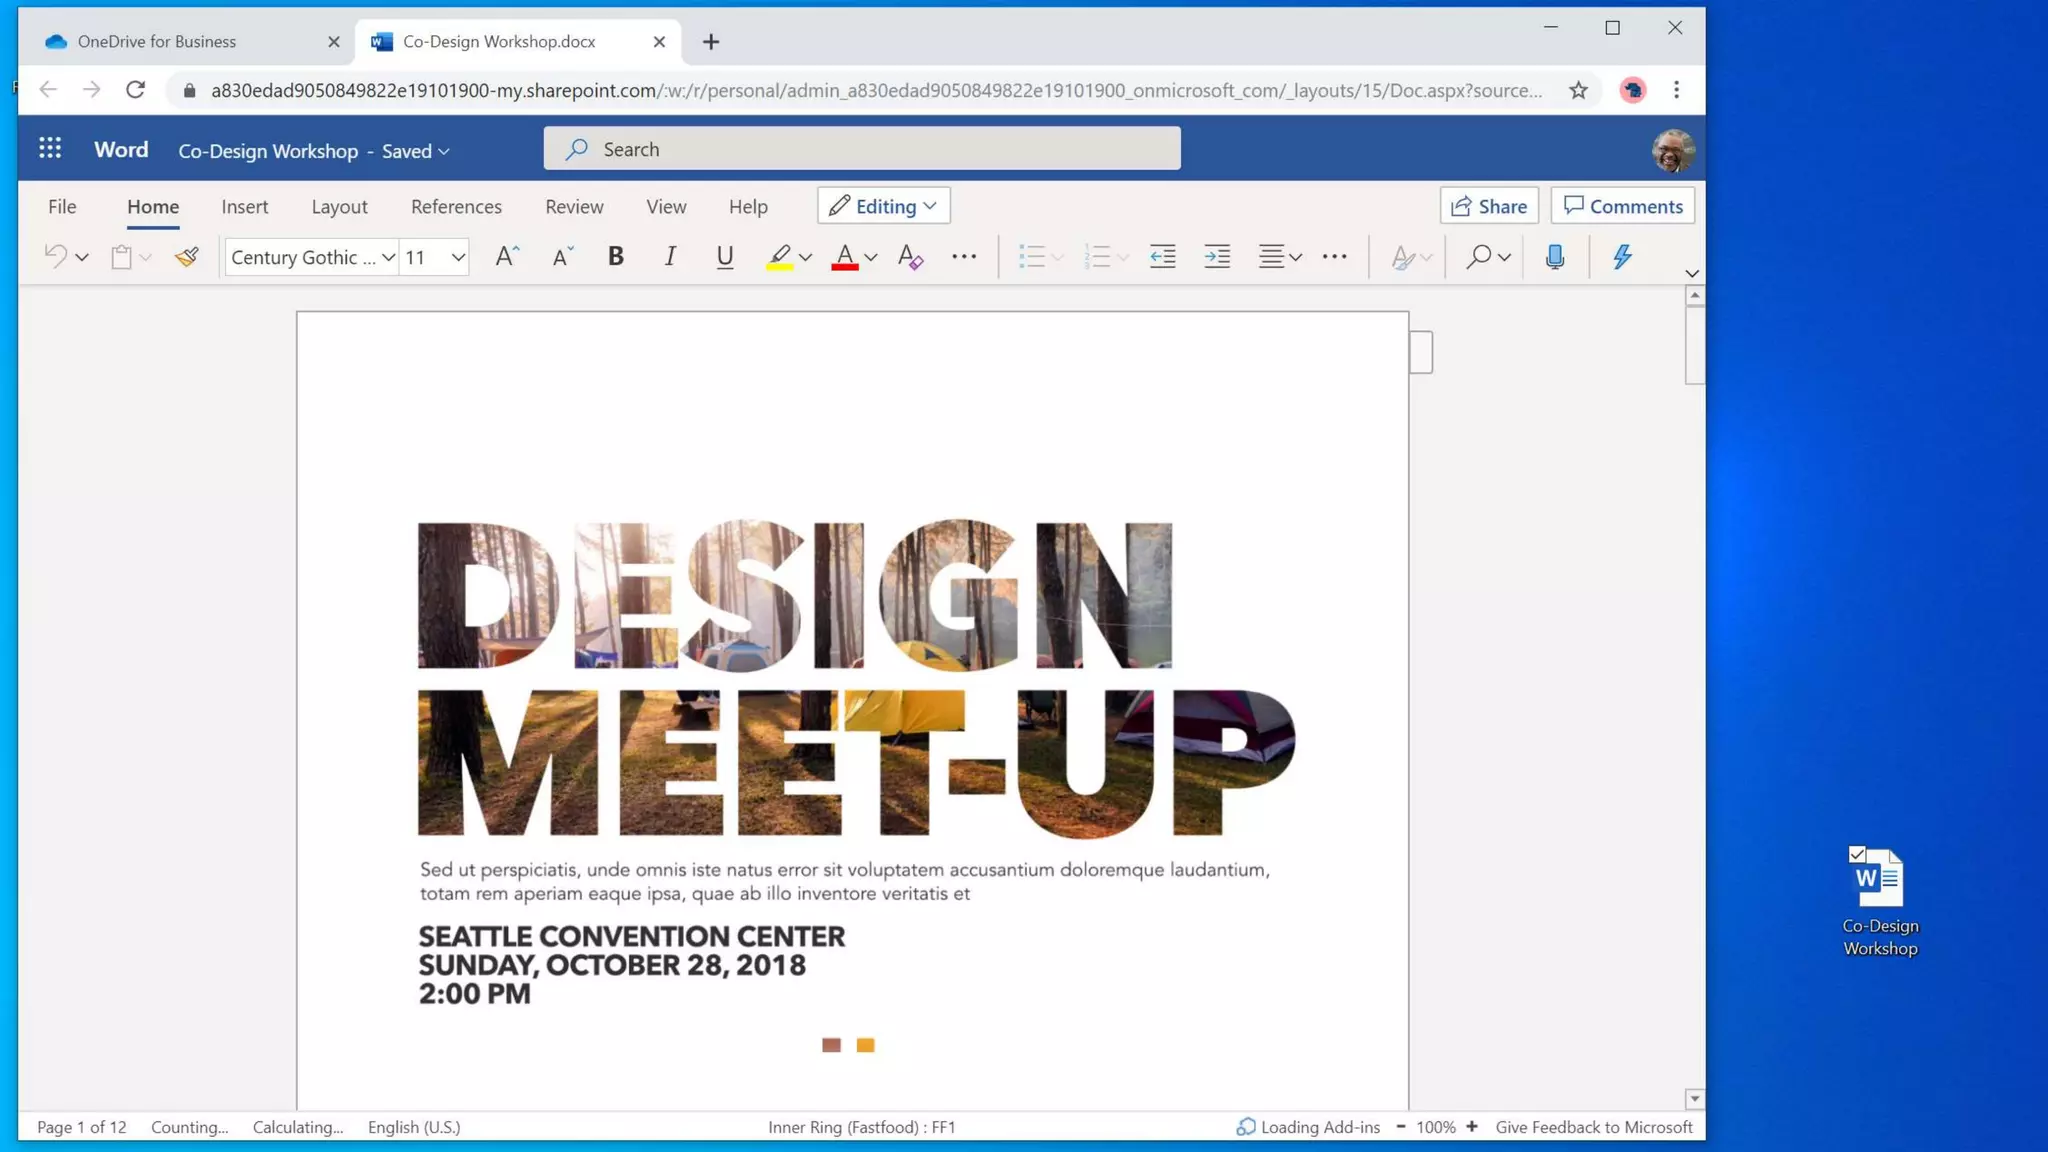Image resolution: width=2048 pixels, height=1152 pixels.
Task: Click the Share button
Action: pos(1489,206)
